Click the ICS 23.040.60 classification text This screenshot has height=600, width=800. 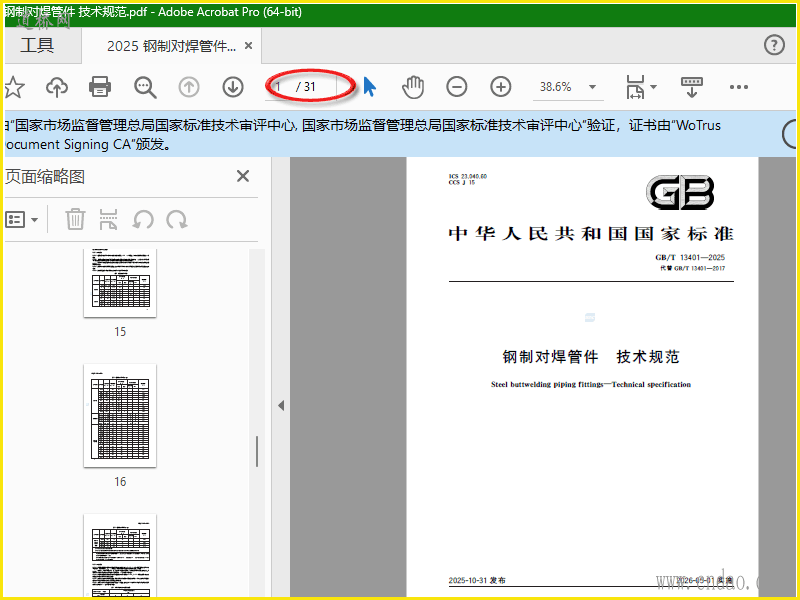[468, 176]
